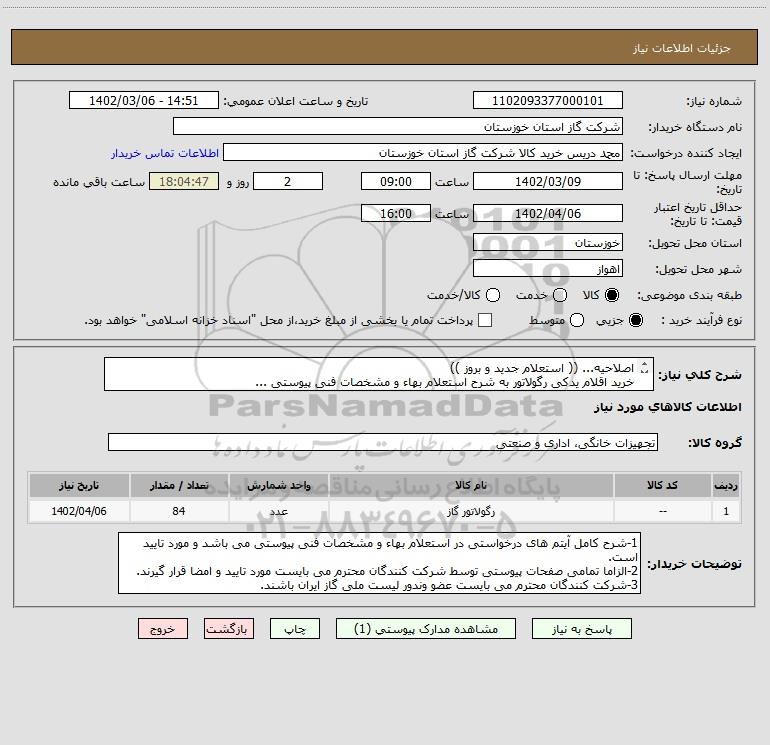The image size is (770, 745).
Task: Click delivery city field اهواز
Action: 548,268
